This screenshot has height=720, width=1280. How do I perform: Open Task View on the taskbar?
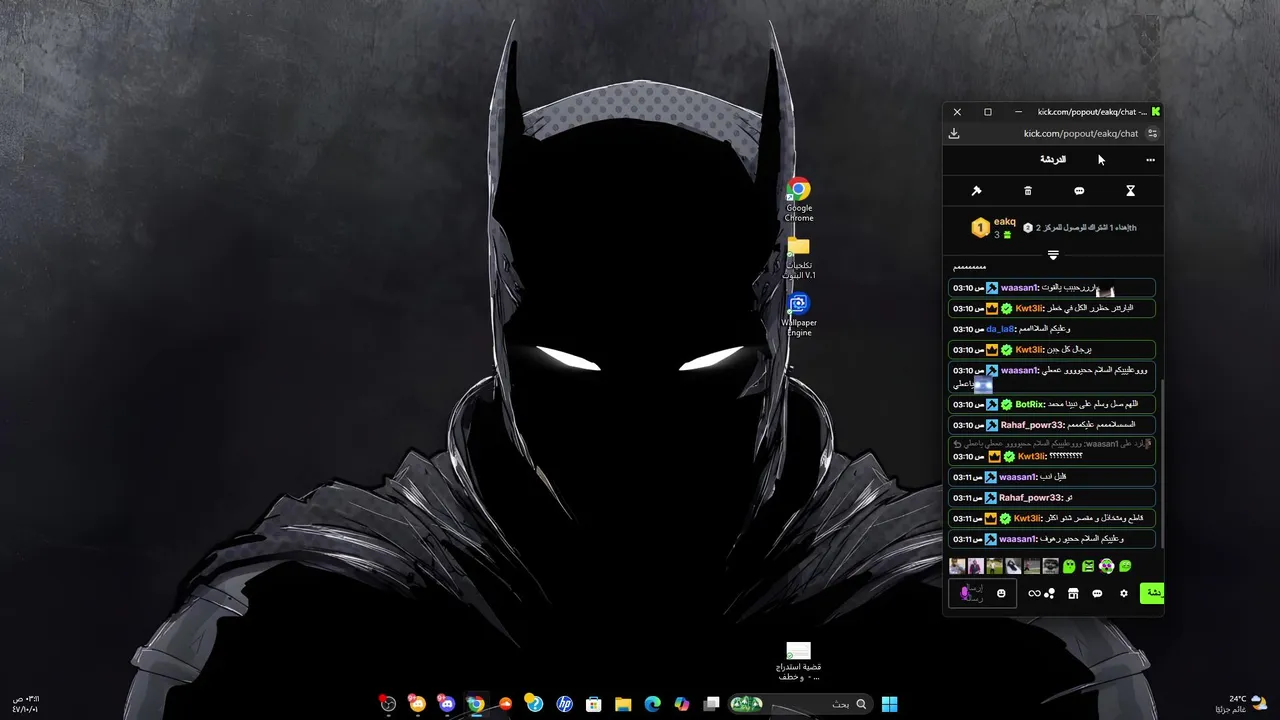(711, 704)
